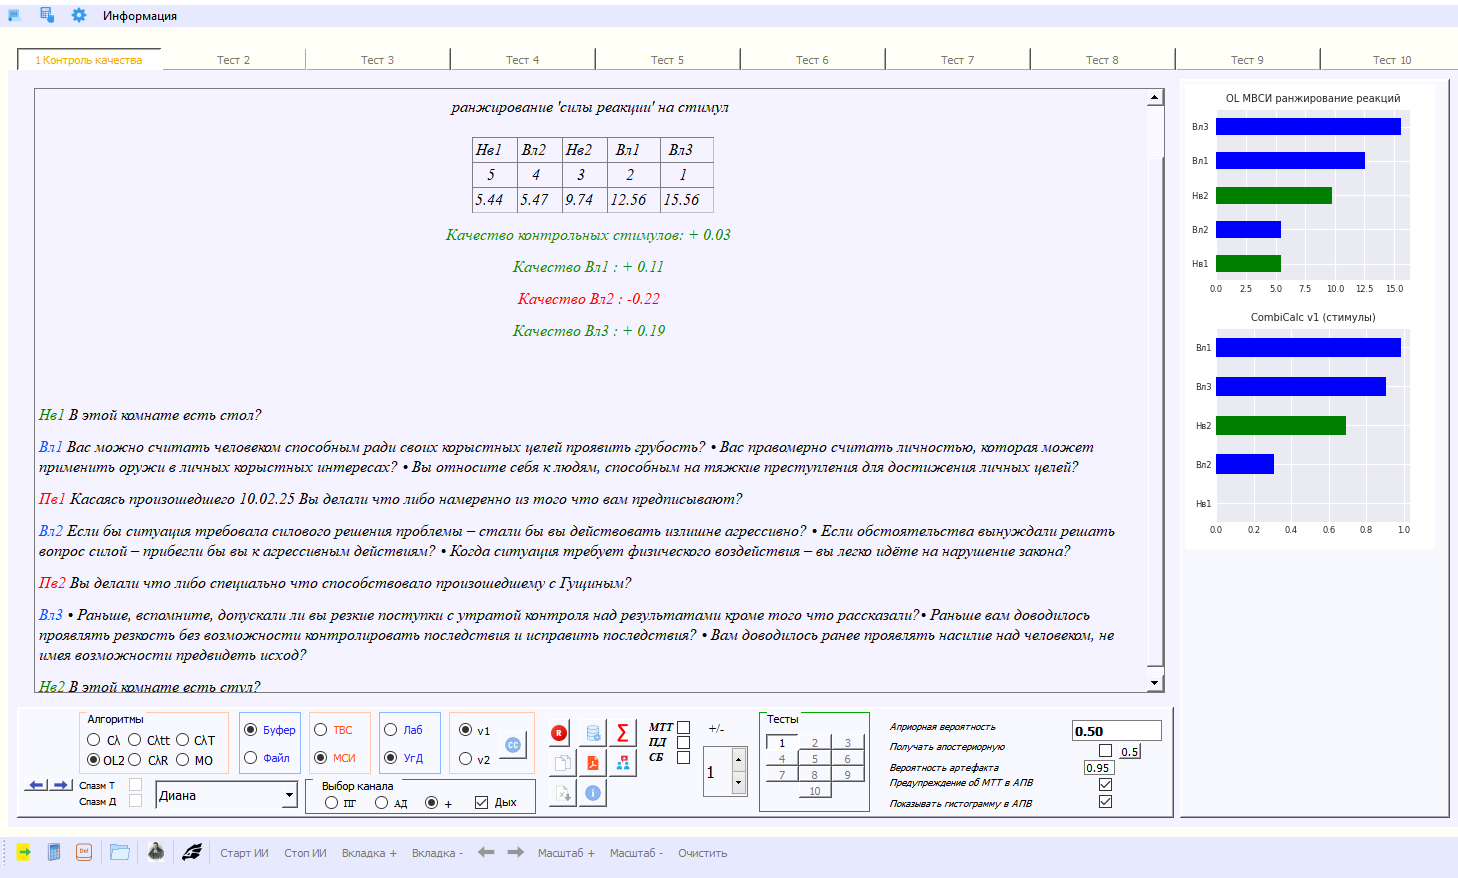This screenshot has width=1458, height=878.
Task: Click scroll-down arrow of the text pane
Action: coord(1155,683)
